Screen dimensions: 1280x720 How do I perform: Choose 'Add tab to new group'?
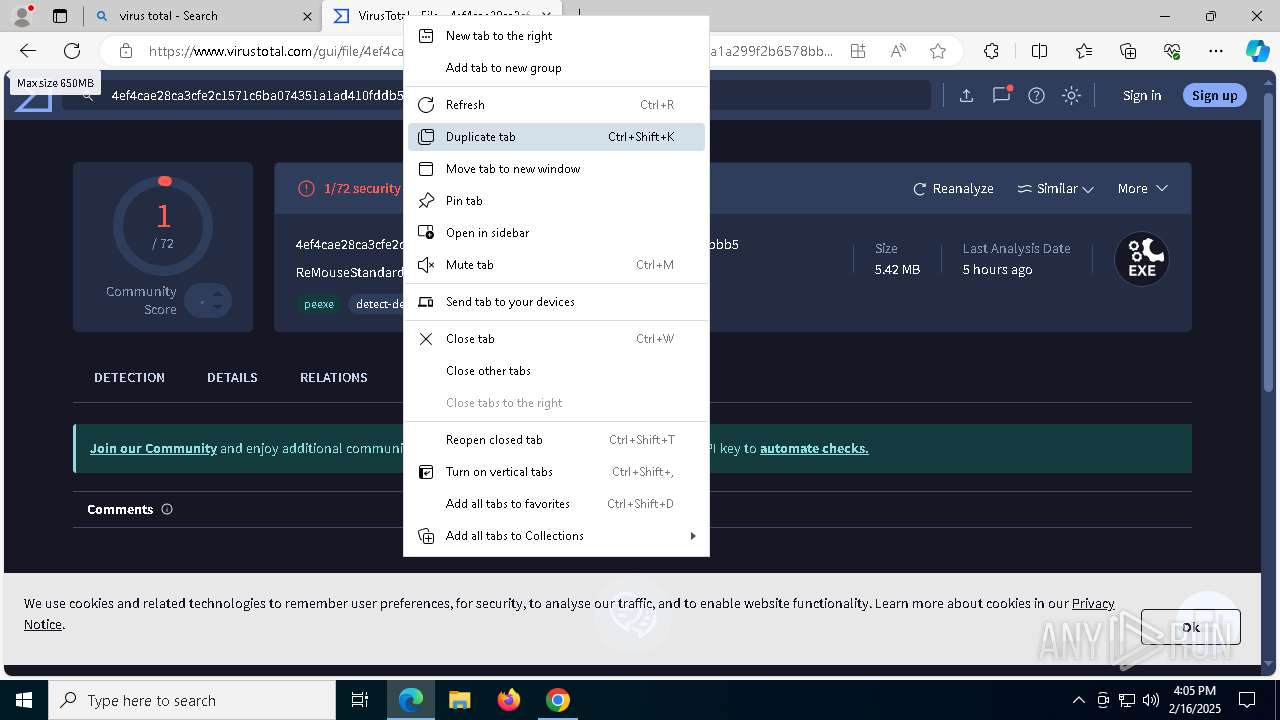tap(556, 68)
